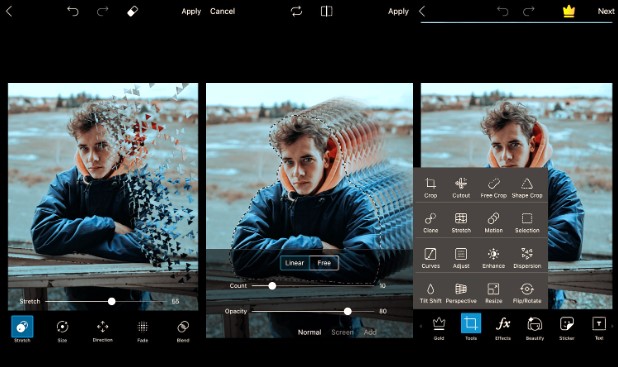Tap the swap arrows icon on the motion screen
Screen dimensions: 618x367
coord(296,11)
